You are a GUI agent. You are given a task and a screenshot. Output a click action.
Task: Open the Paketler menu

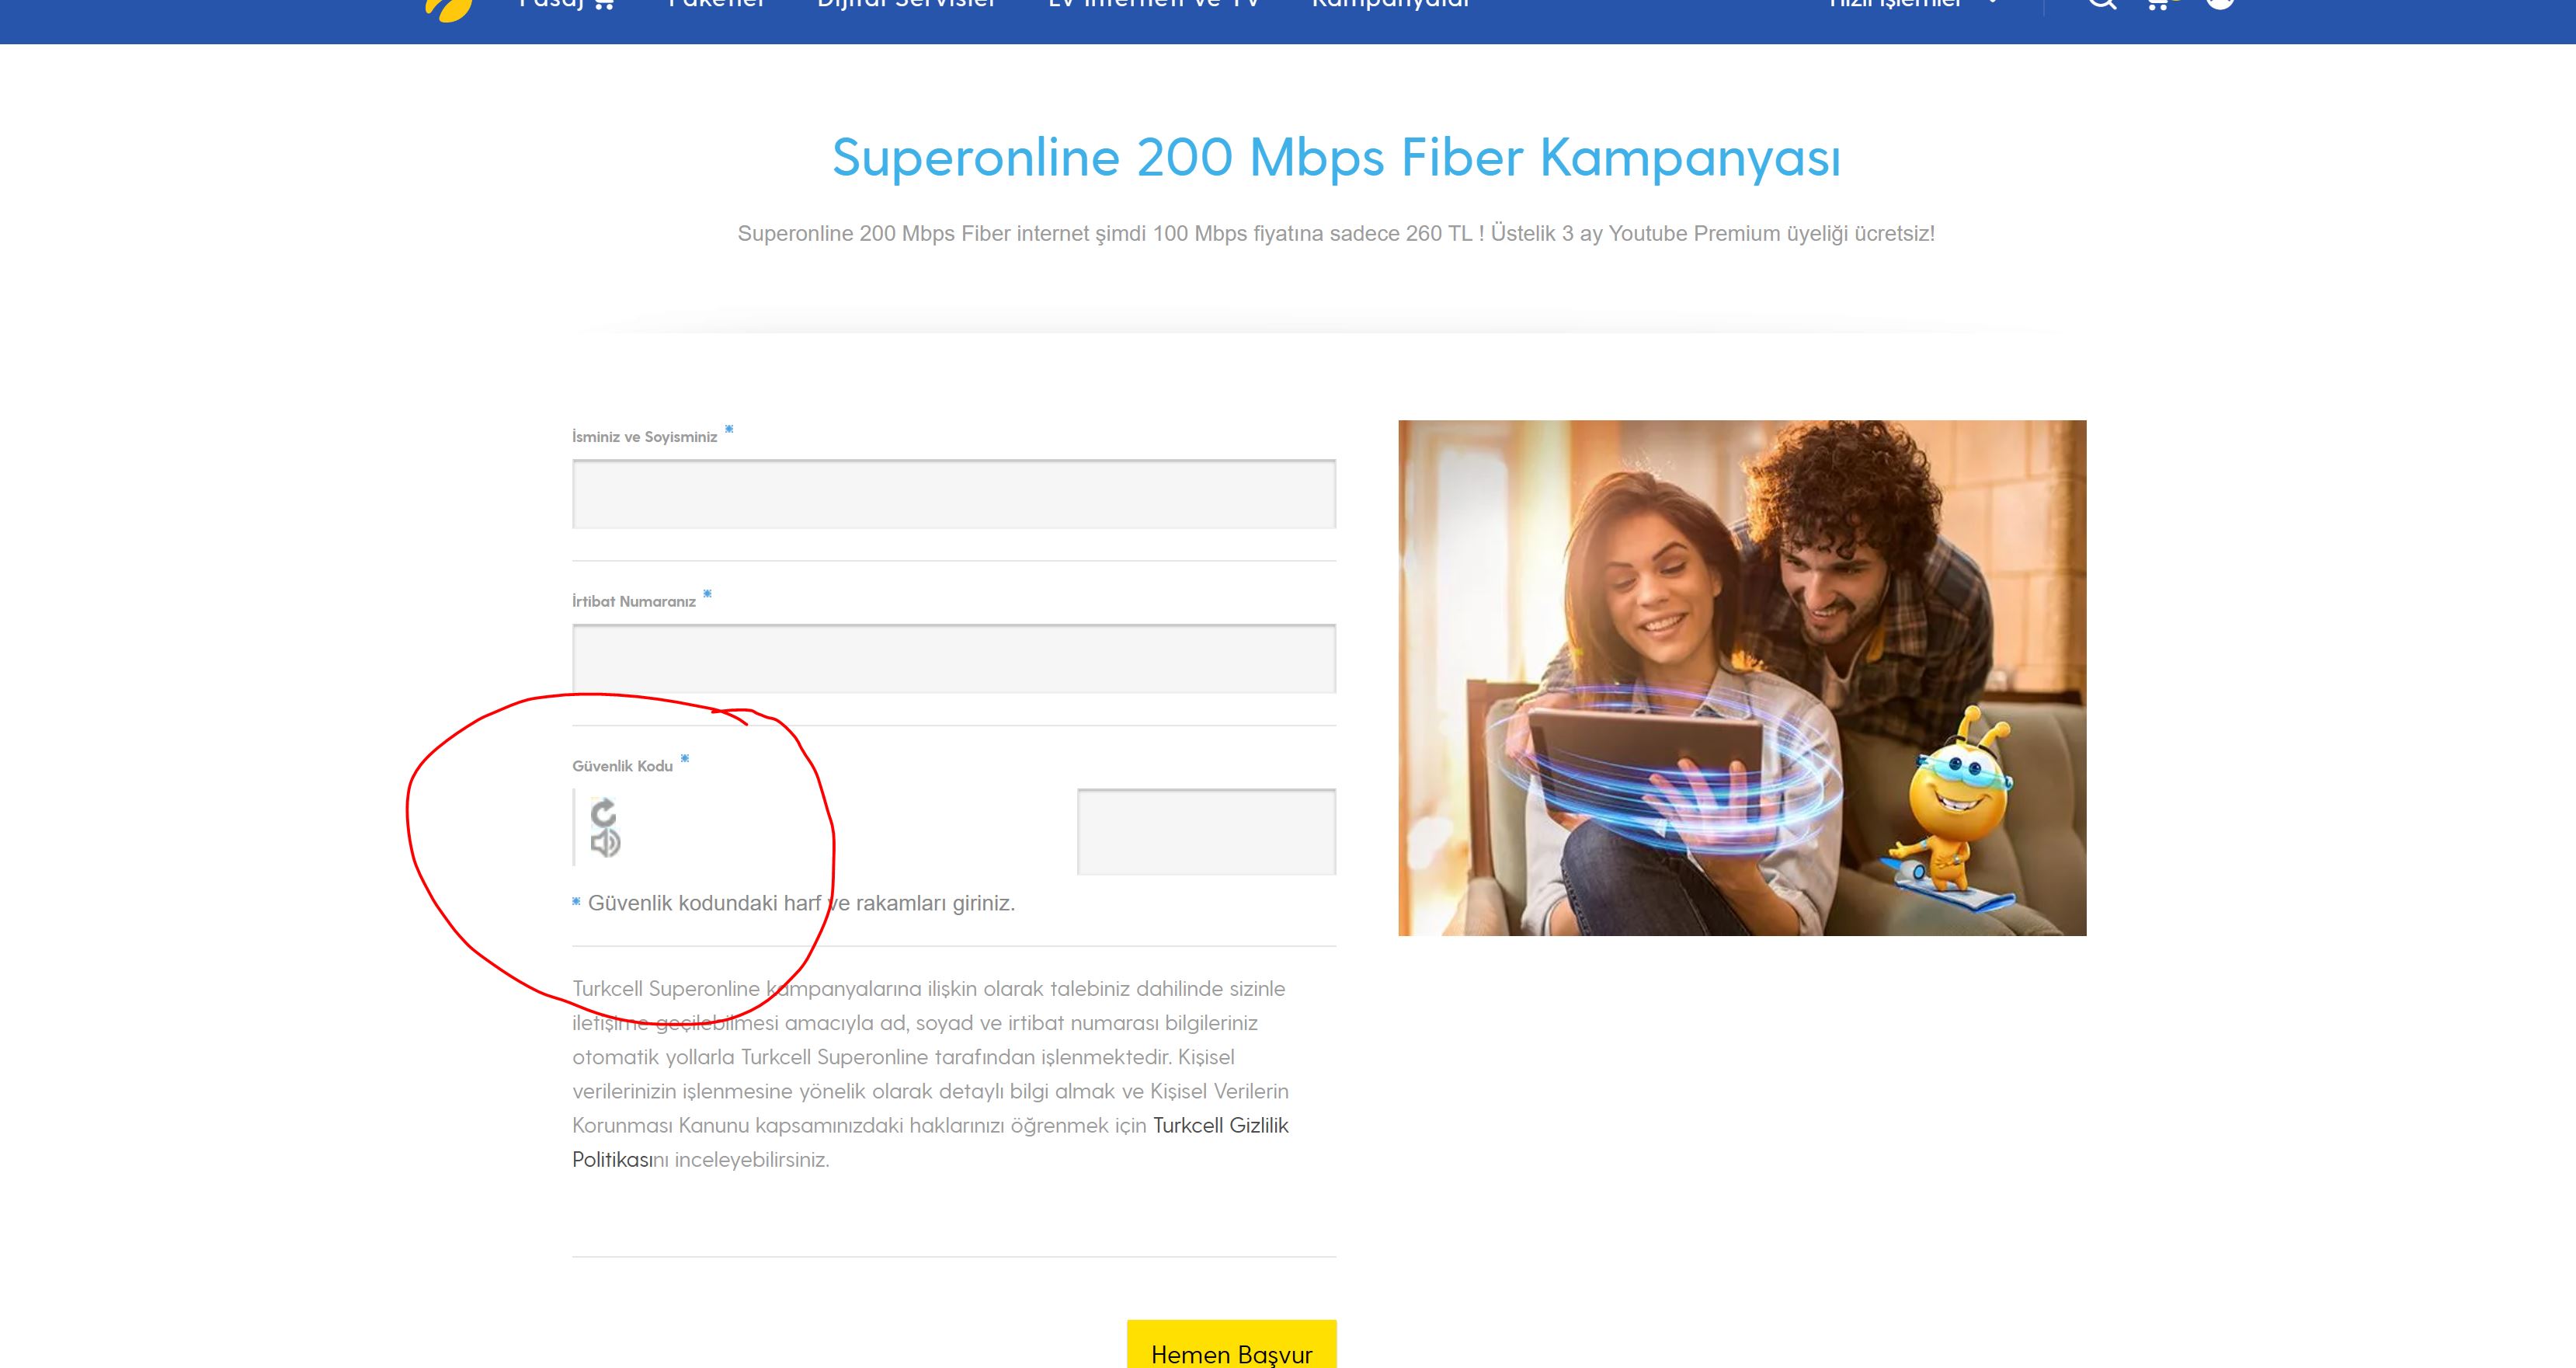716,4
